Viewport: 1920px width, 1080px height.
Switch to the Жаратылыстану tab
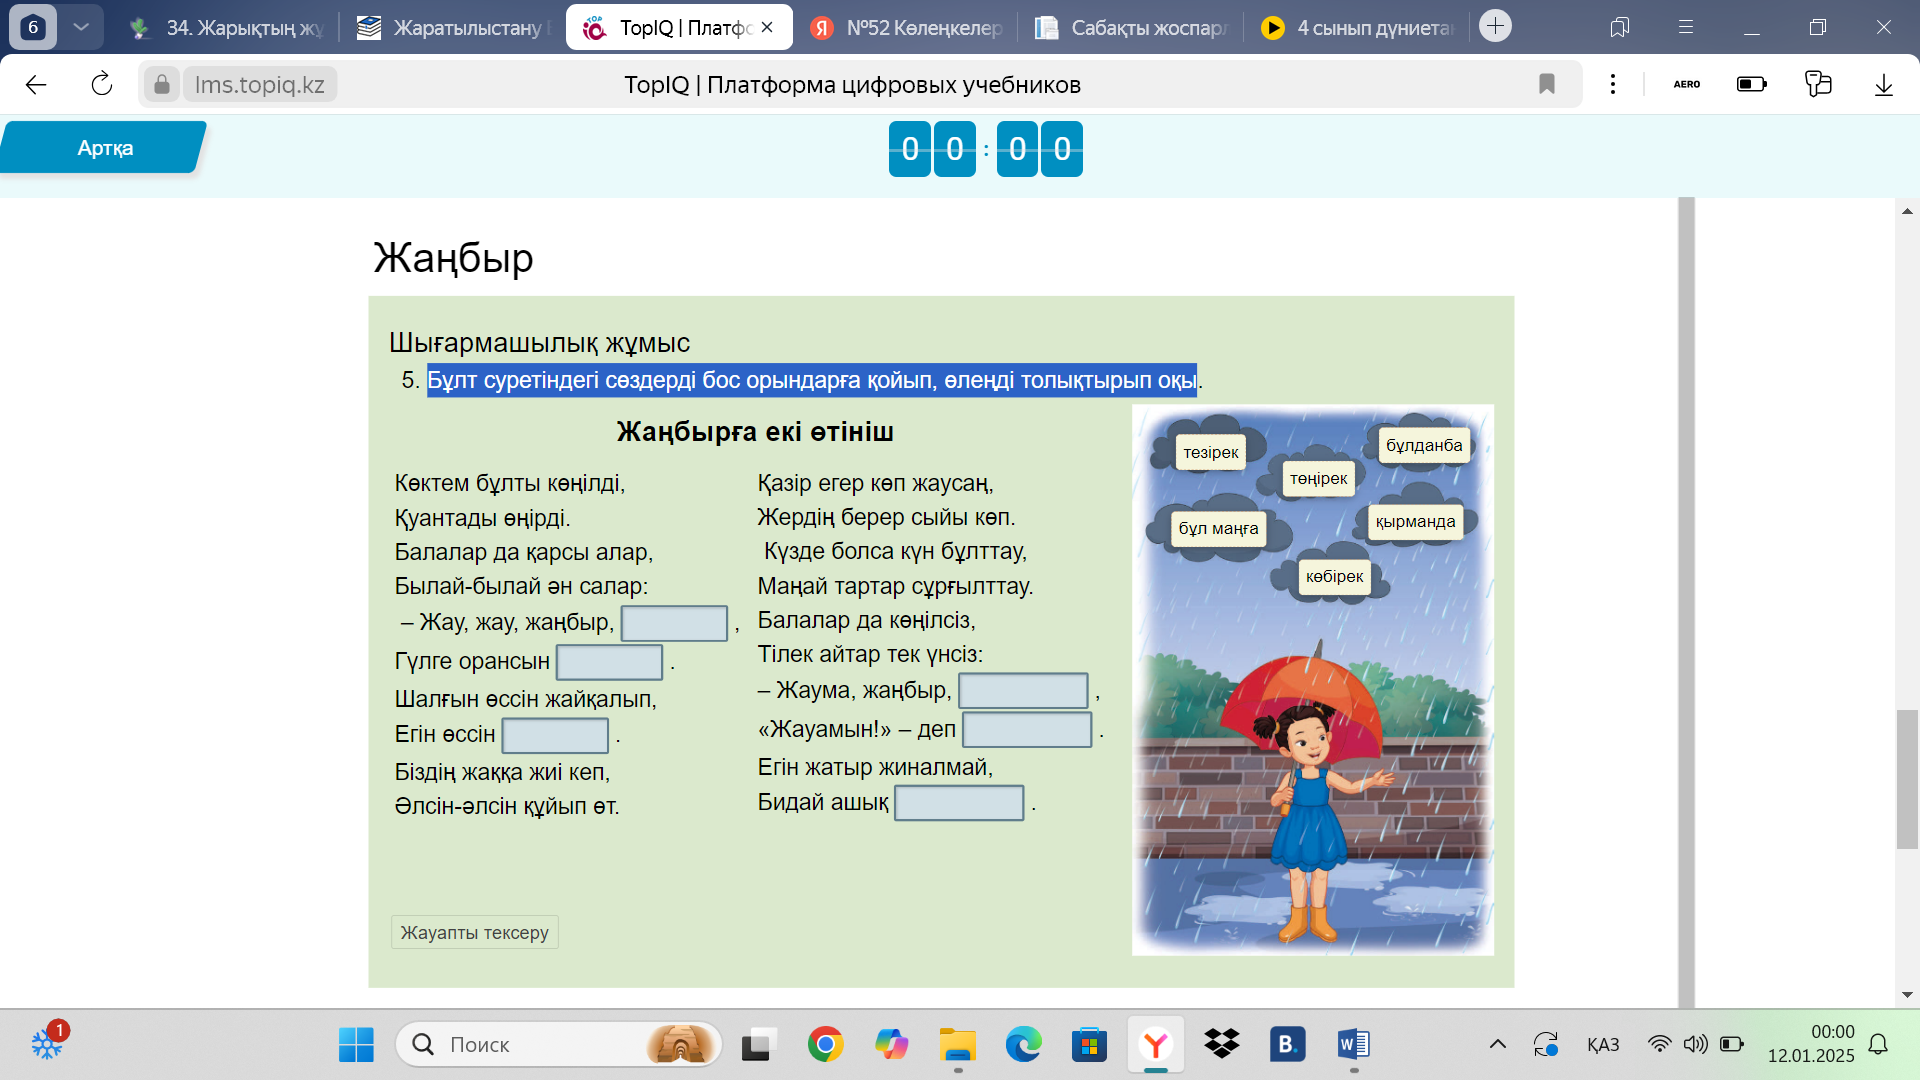click(455, 28)
